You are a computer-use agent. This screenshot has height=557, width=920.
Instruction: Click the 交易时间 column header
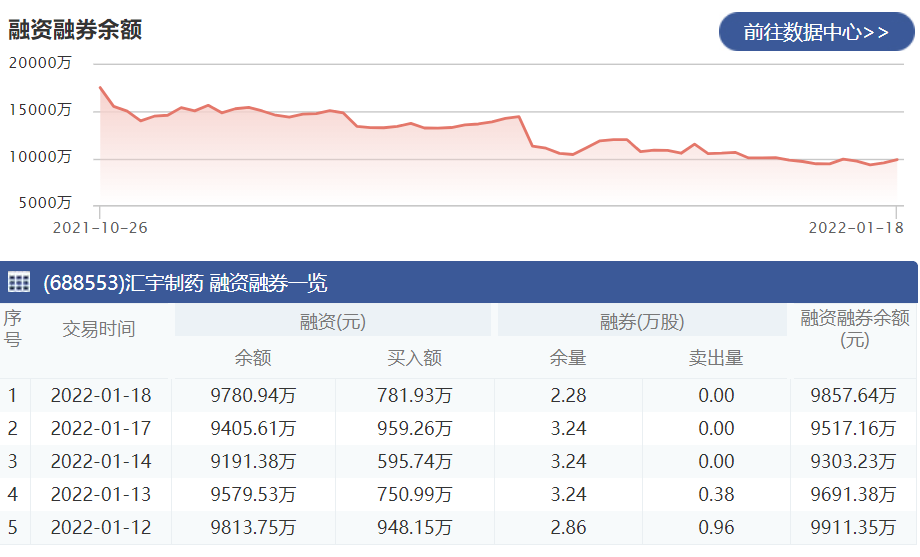coord(99,329)
